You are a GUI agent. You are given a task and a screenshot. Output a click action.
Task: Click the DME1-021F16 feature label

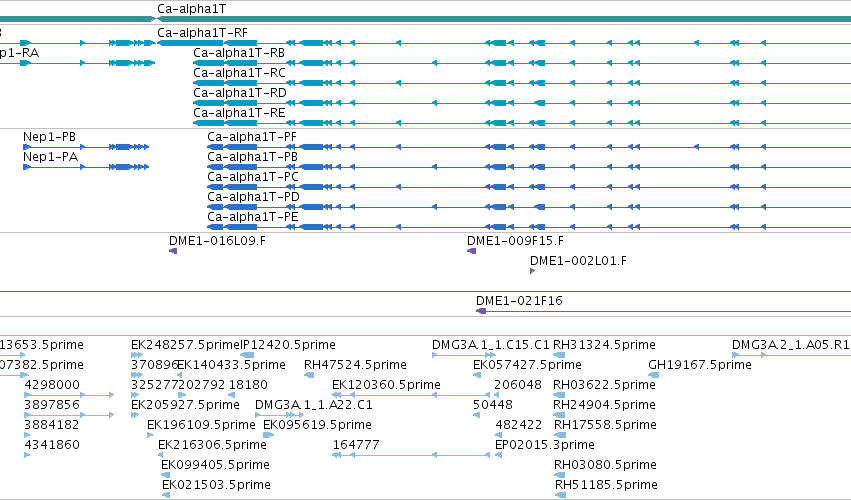(x=519, y=301)
